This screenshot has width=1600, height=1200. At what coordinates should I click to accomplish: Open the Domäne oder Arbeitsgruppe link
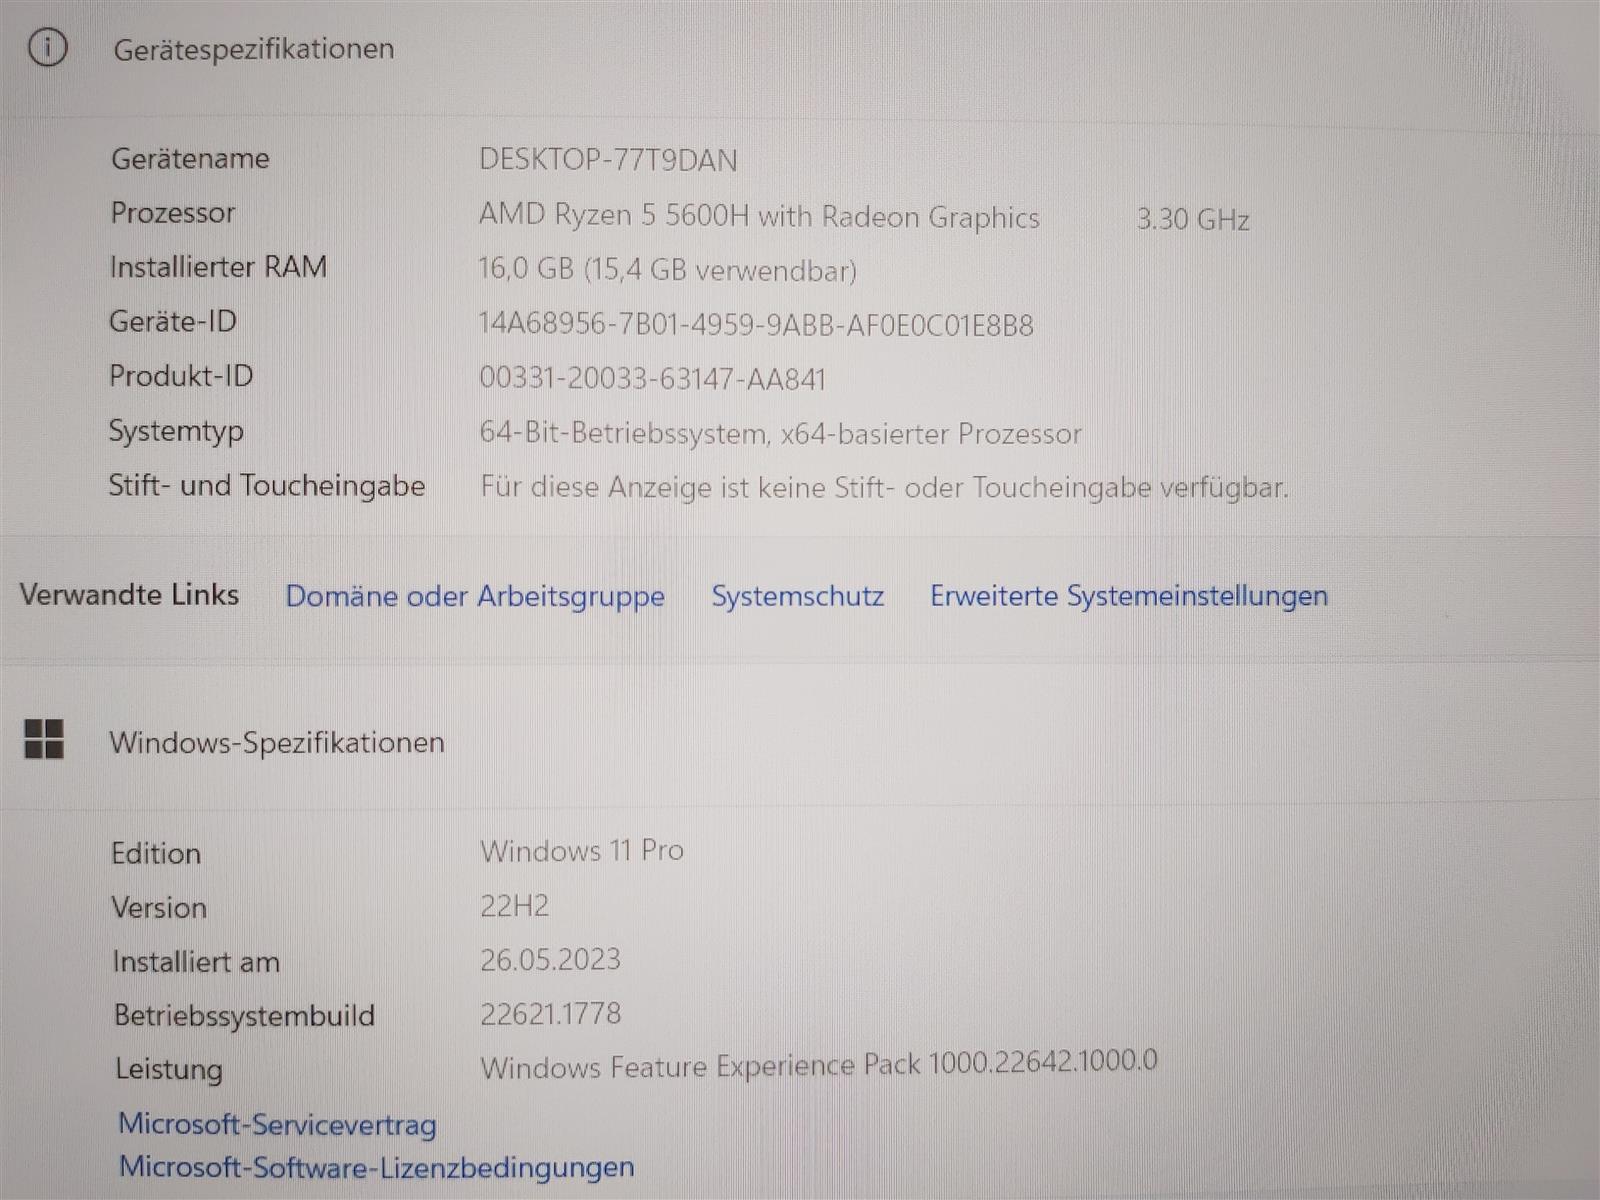click(475, 596)
